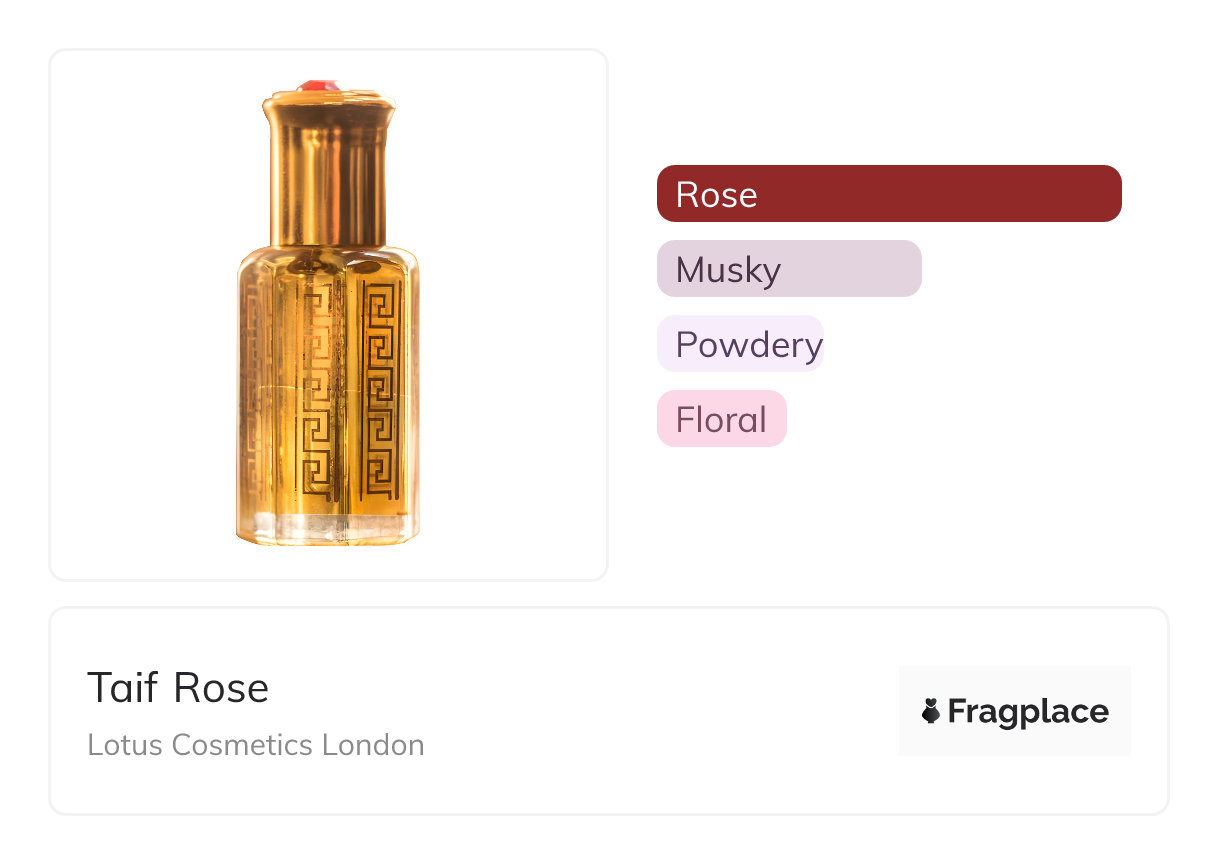
Task: Click the 'Floral' label text
Action: (x=721, y=419)
